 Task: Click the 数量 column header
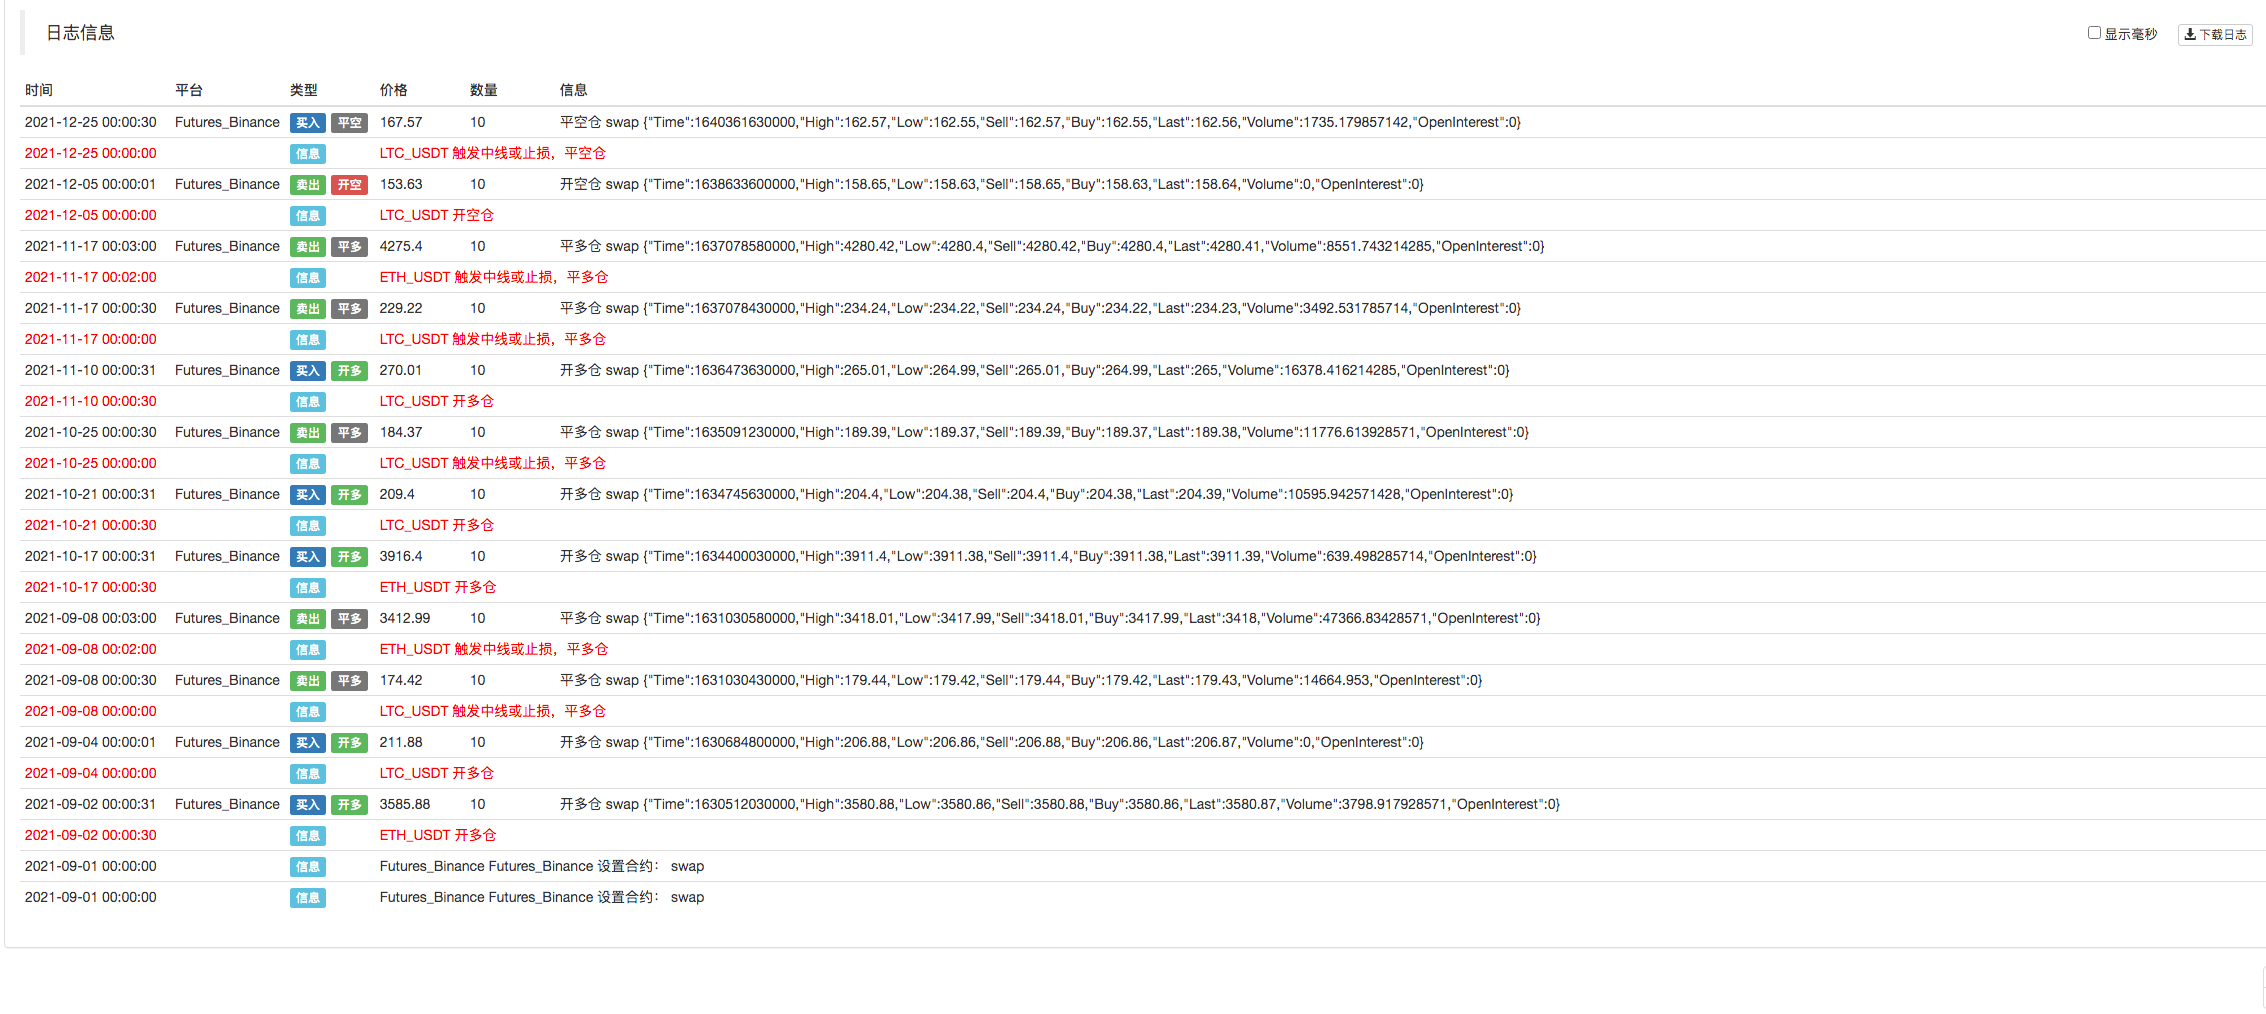(483, 90)
